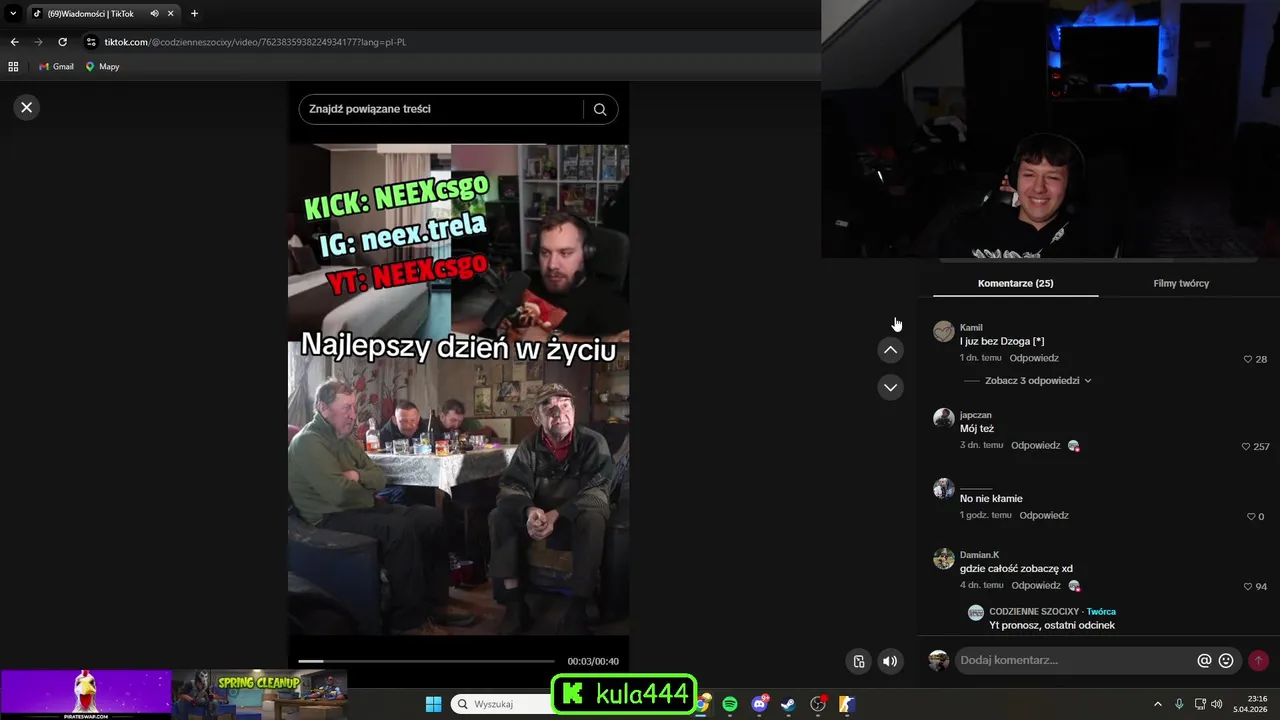Click Kamil's avatar picture
This screenshot has height=720, width=1280.
[x=943, y=331]
